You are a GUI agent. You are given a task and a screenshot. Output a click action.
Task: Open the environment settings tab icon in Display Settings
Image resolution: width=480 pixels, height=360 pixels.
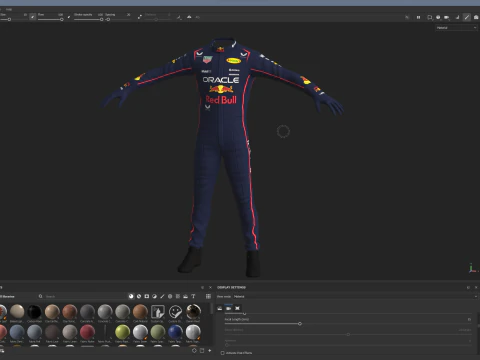[220, 308]
